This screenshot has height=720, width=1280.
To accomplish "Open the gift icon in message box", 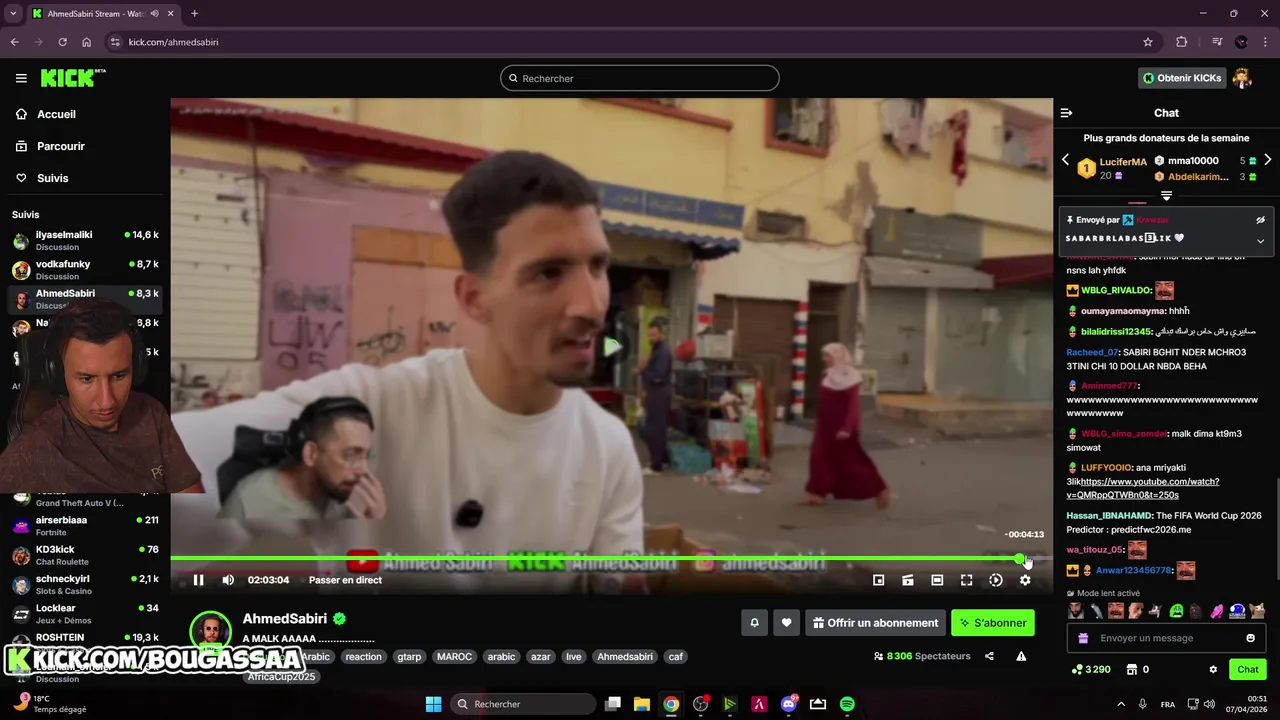I will coord(1083,638).
